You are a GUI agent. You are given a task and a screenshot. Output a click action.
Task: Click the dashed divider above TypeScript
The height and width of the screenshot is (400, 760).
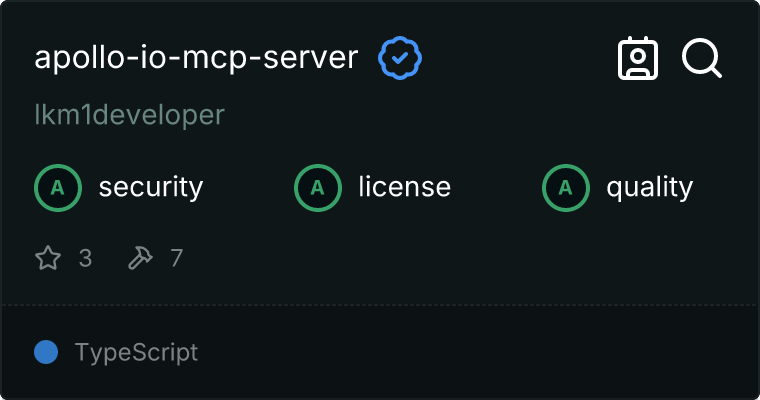(x=380, y=305)
